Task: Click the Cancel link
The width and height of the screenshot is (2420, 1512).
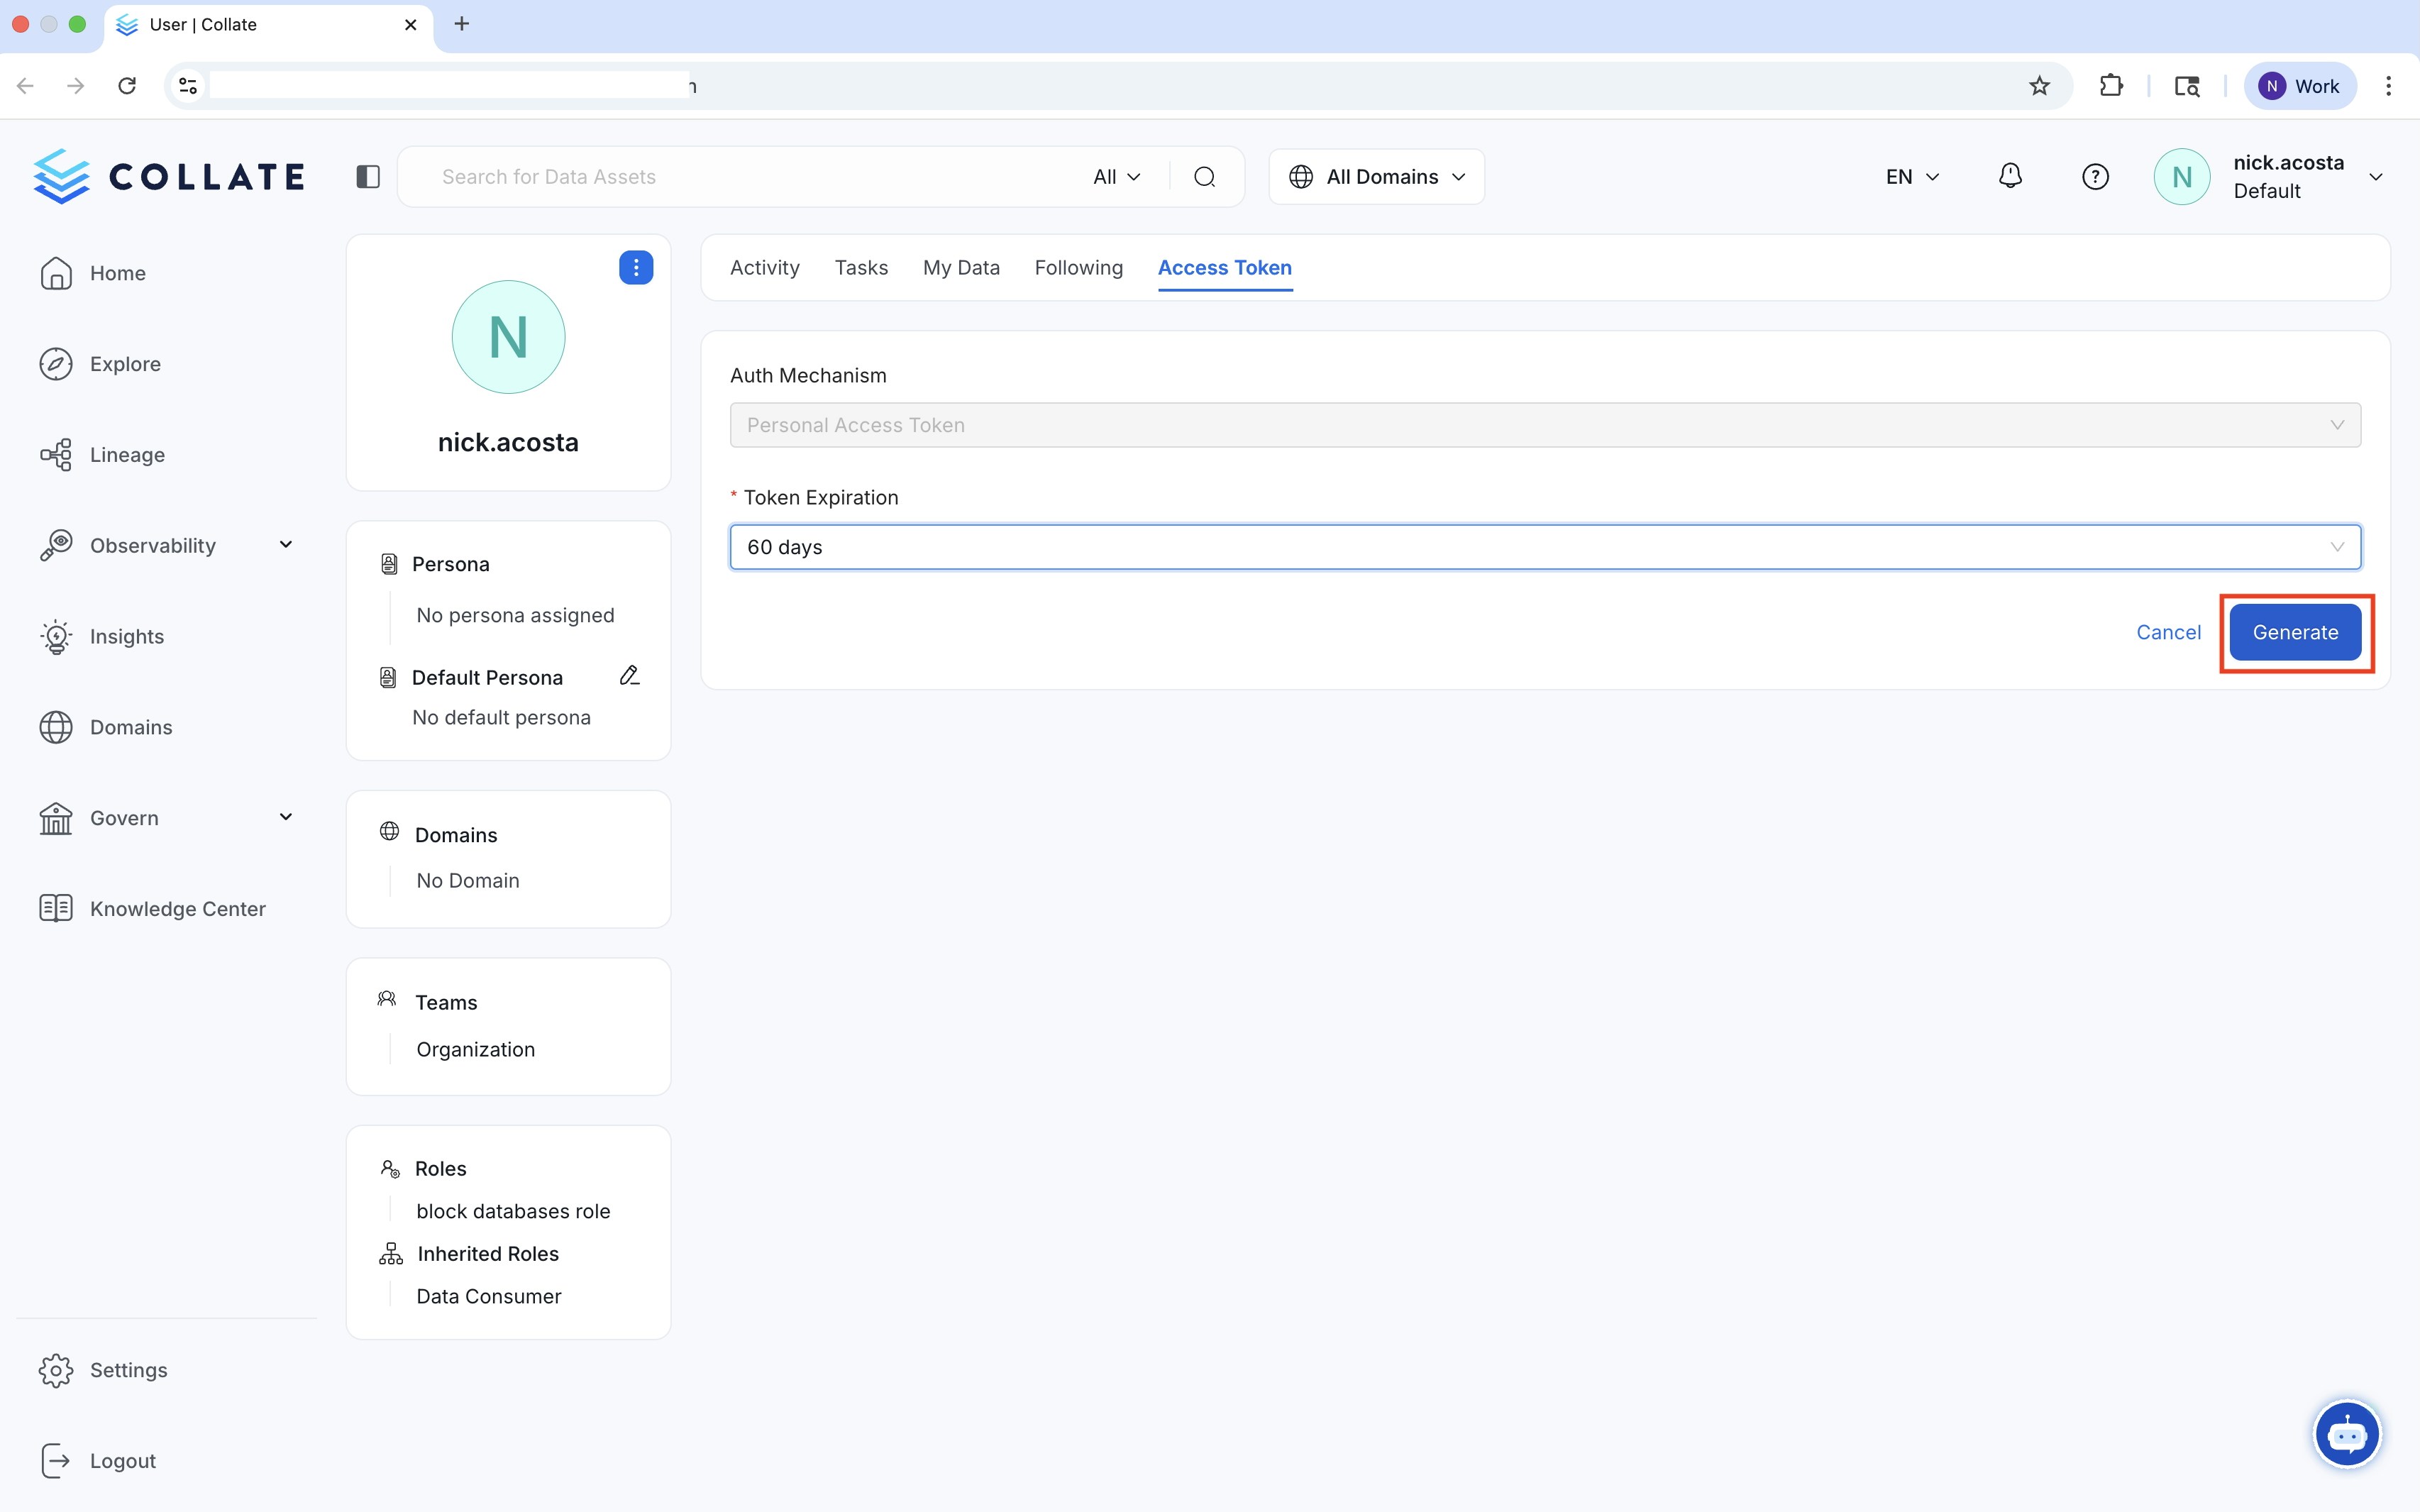Action: pos(2168,632)
